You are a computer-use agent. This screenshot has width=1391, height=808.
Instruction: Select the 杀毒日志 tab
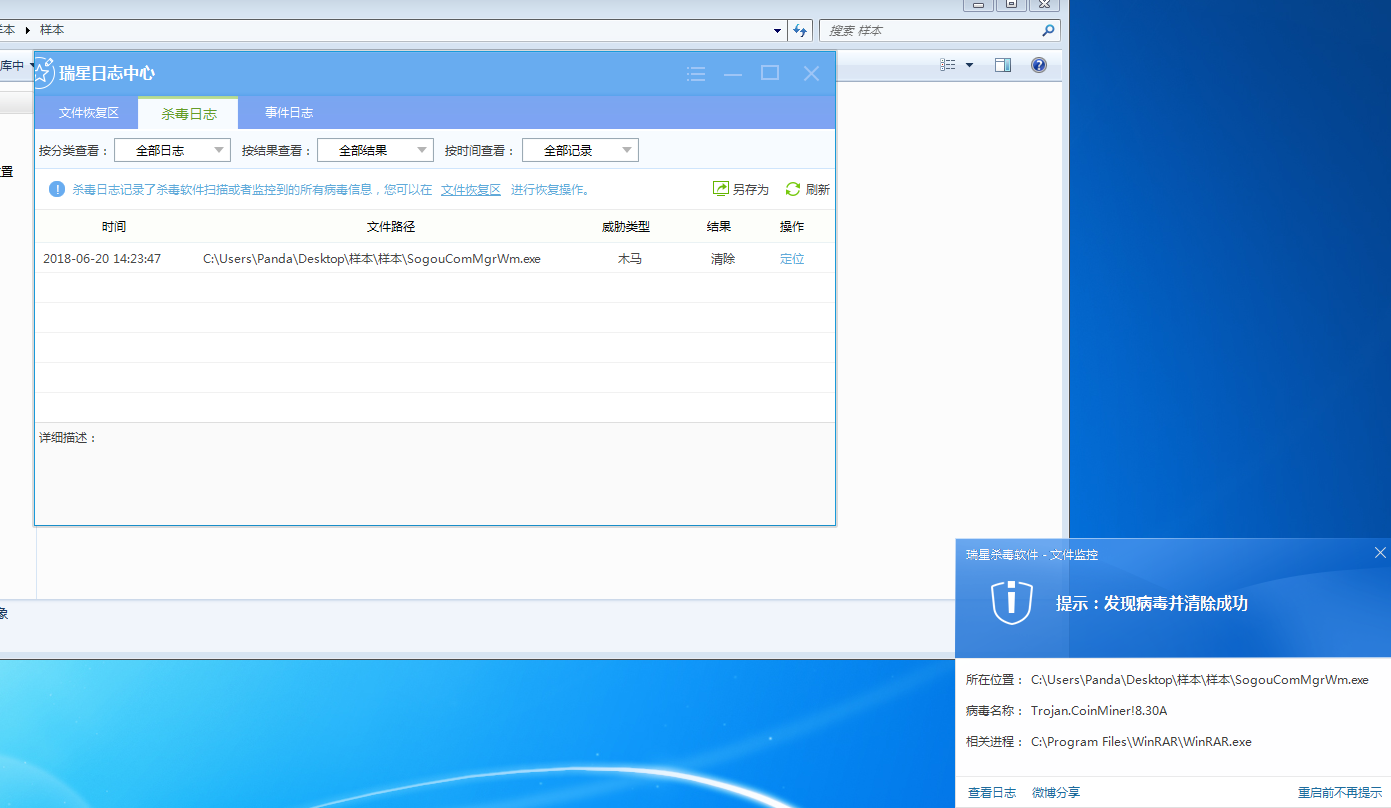(189, 113)
